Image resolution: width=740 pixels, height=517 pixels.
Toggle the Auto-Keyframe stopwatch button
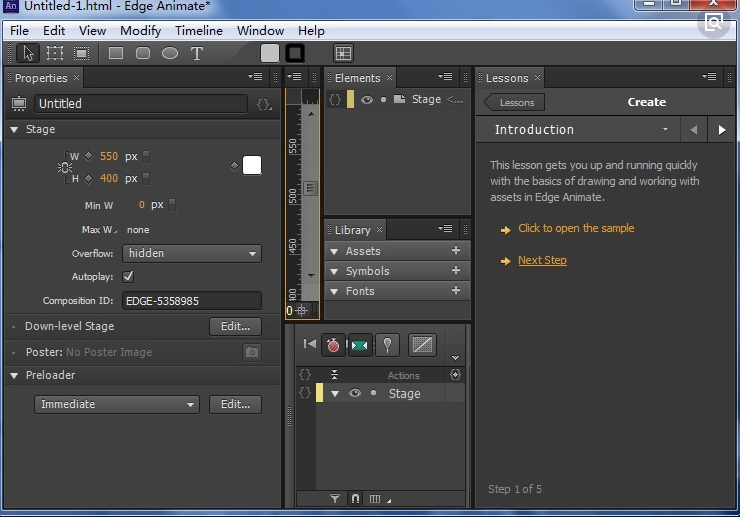coord(333,345)
